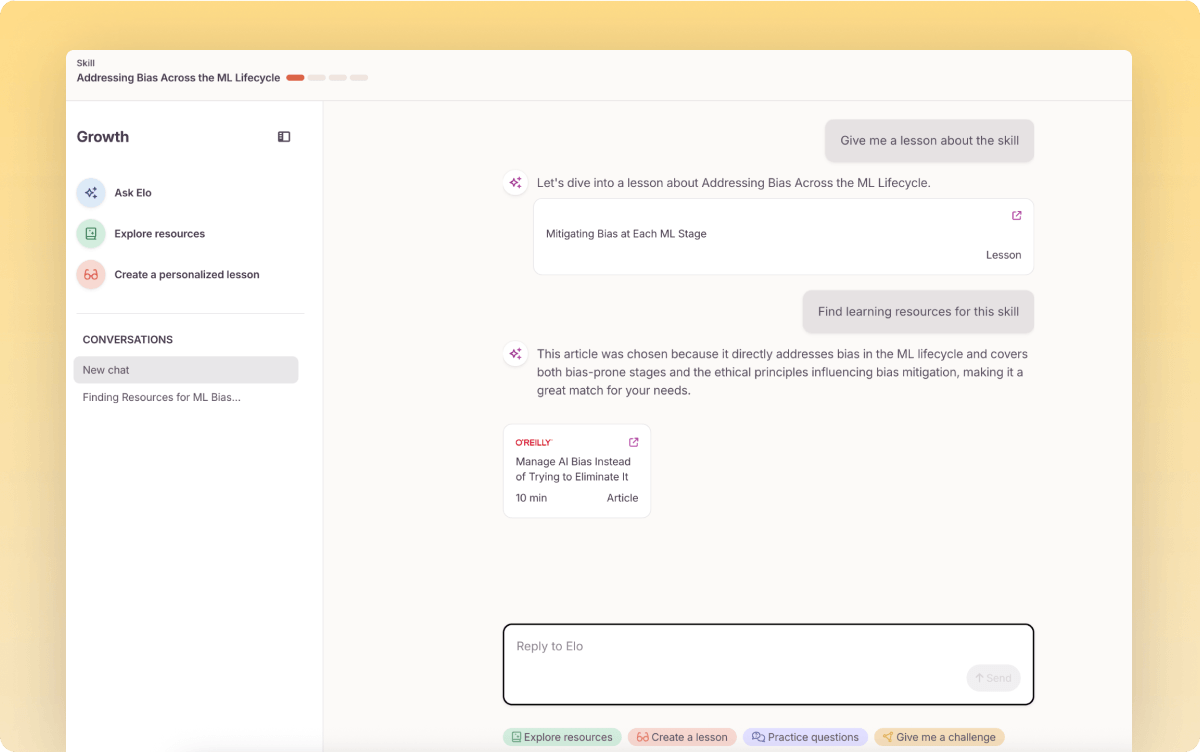Select Create a personalized lesson in sidebar
The height and width of the screenshot is (752, 1200).
(187, 275)
